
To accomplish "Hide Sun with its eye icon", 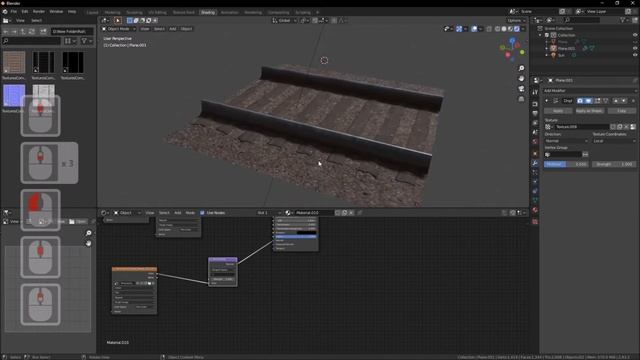I will 635,55.
